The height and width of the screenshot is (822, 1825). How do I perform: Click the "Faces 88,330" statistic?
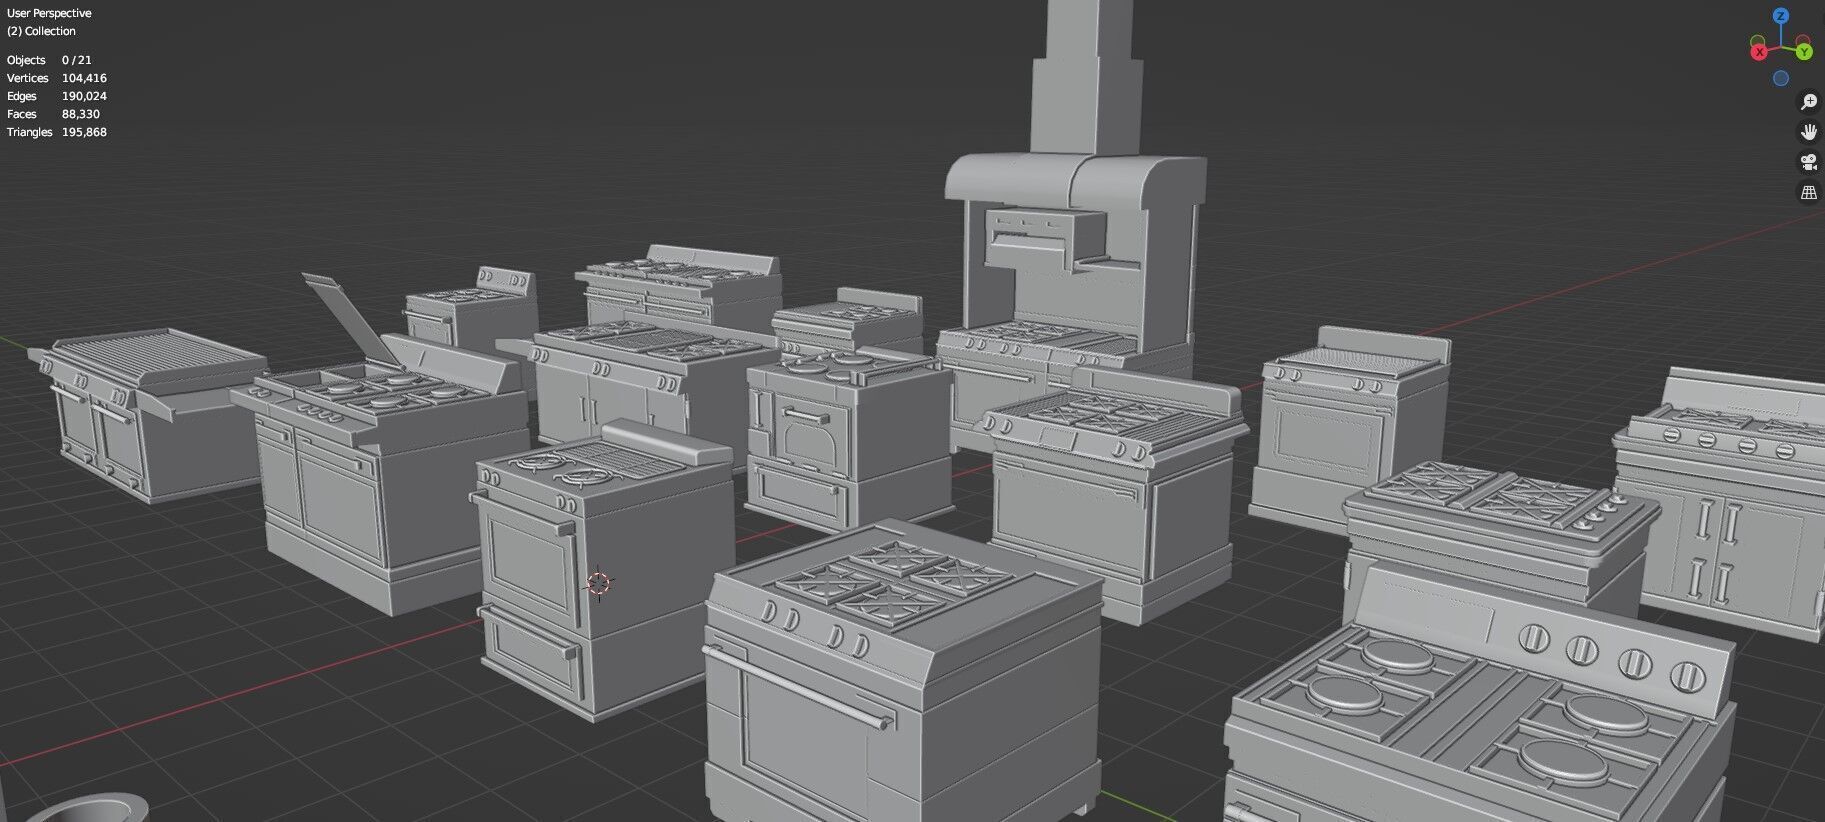(53, 114)
